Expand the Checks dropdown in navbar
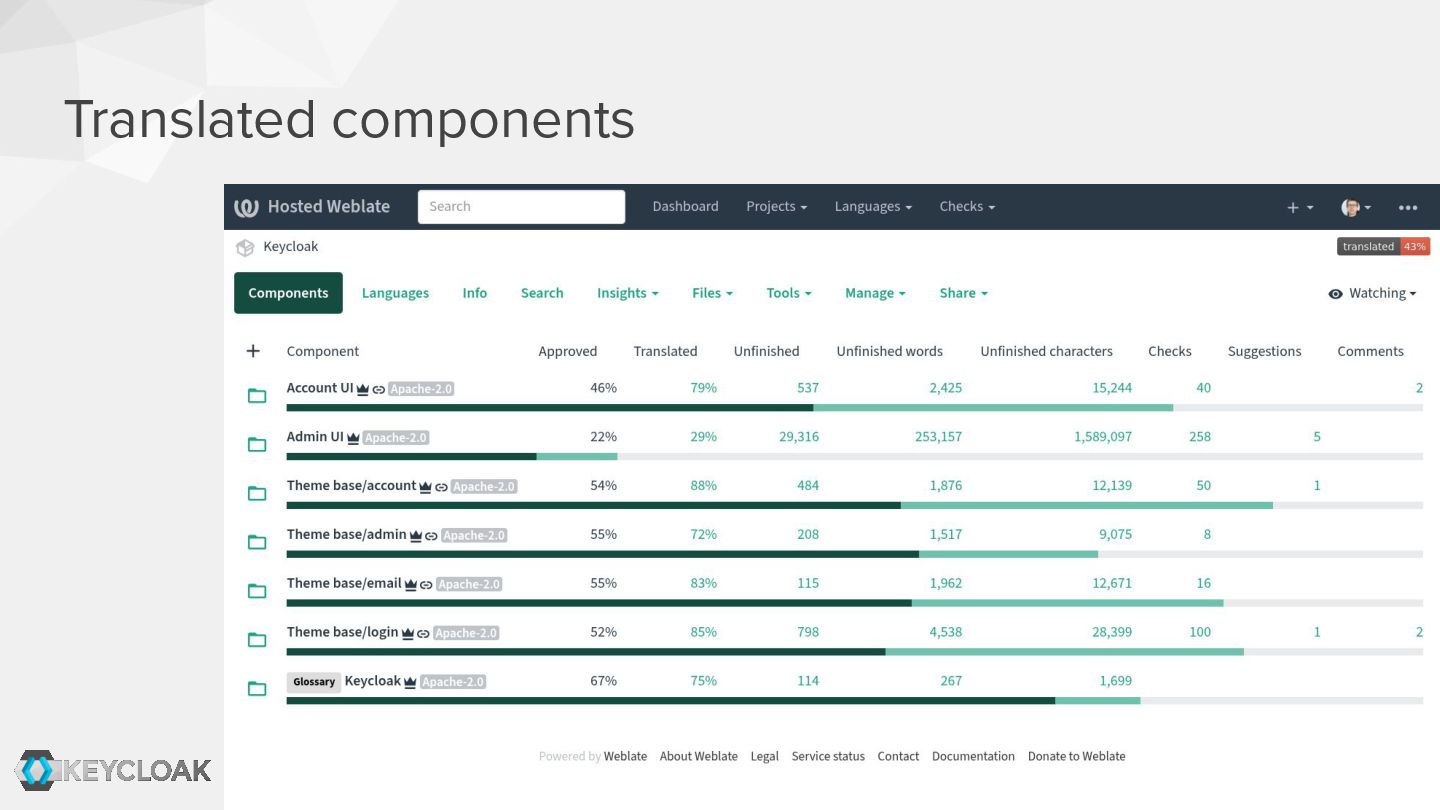The height and width of the screenshot is (810, 1440). pyautogui.click(x=967, y=207)
